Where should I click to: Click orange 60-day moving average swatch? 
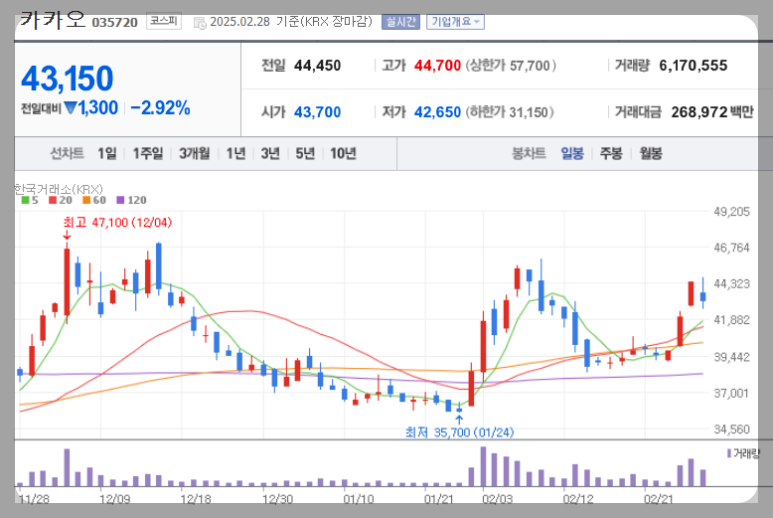coord(87,200)
